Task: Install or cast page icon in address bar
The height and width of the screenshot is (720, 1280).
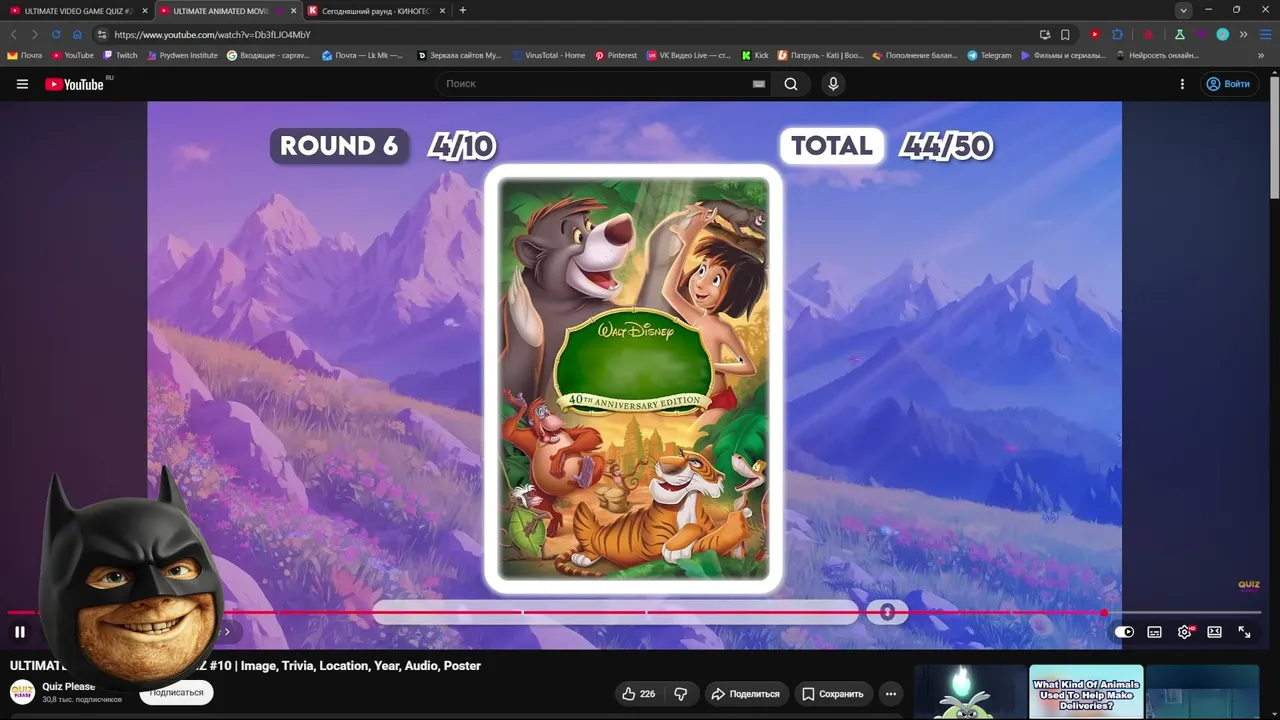Action: 1045,34
